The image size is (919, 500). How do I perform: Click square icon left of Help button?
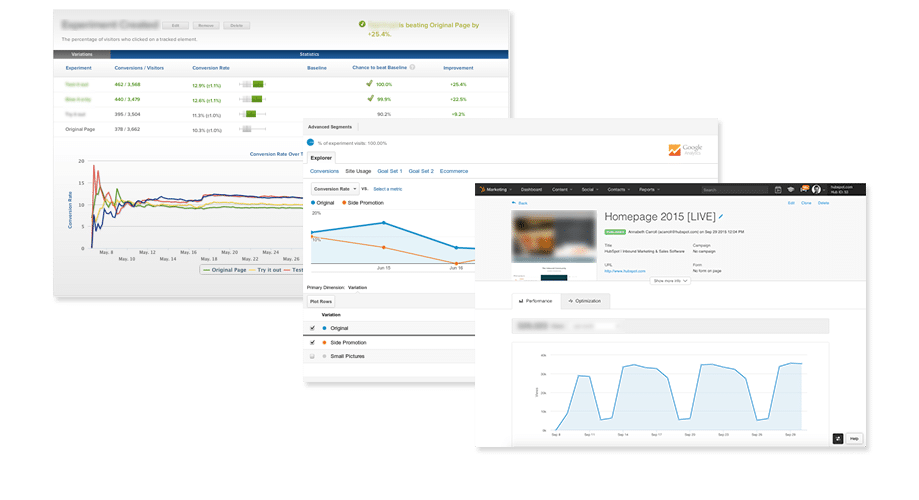tap(838, 438)
